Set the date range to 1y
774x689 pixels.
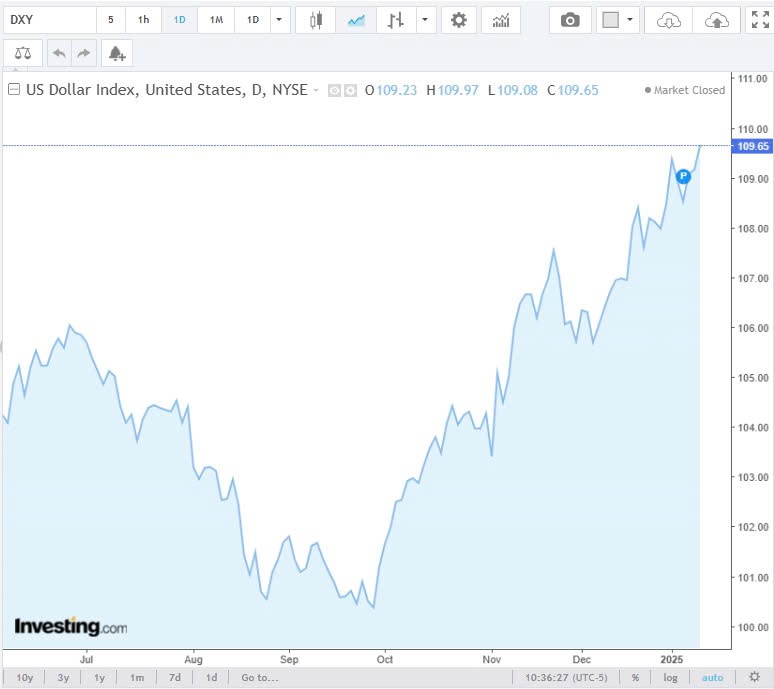click(x=100, y=677)
